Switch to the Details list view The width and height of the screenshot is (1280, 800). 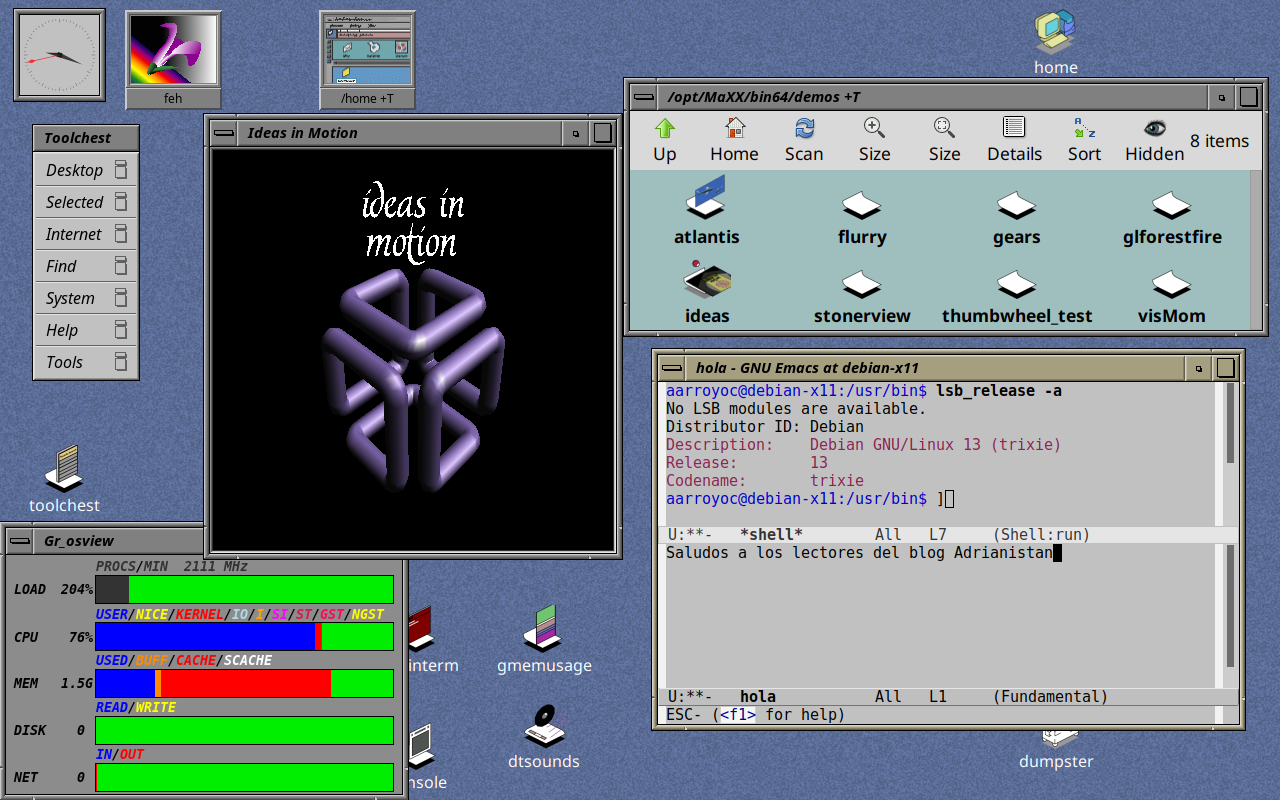tap(1014, 139)
